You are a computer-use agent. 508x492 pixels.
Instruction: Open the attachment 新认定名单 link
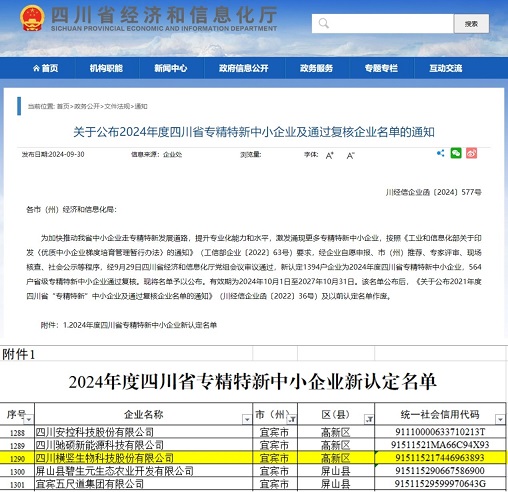[x=140, y=325]
